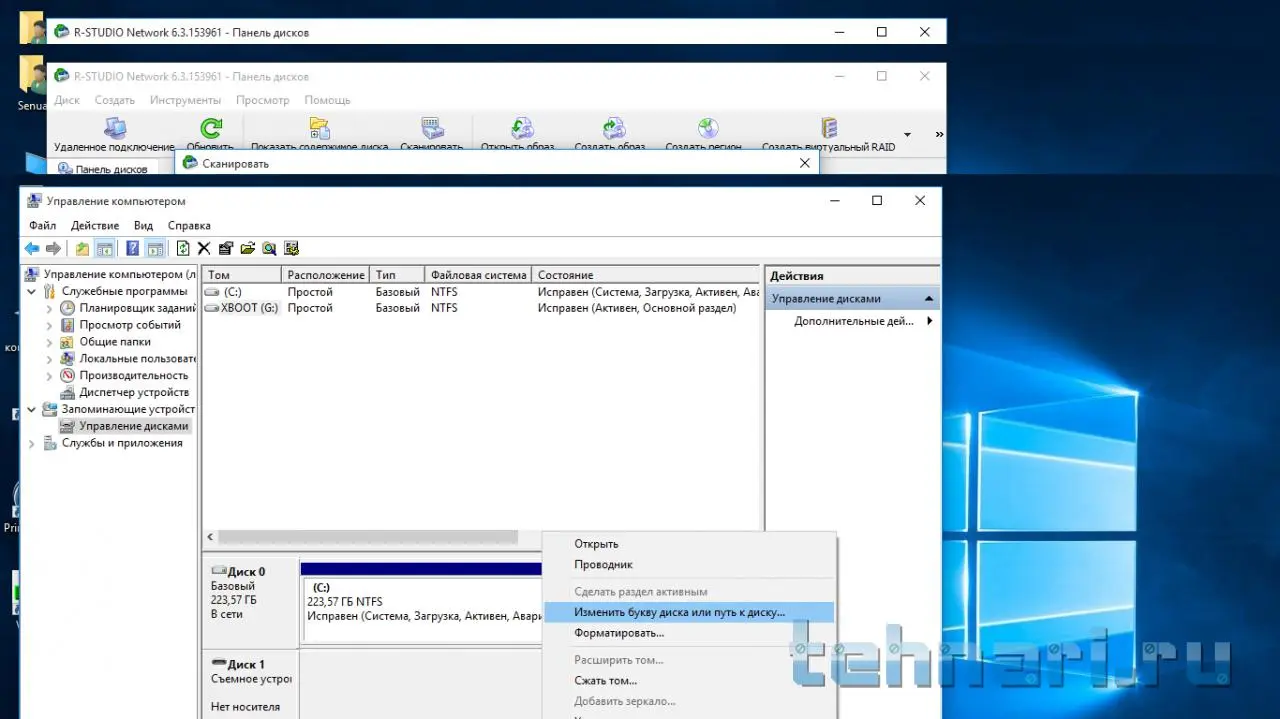Click the Create virtual RAID icon
This screenshot has height=719, width=1280.
(828, 129)
